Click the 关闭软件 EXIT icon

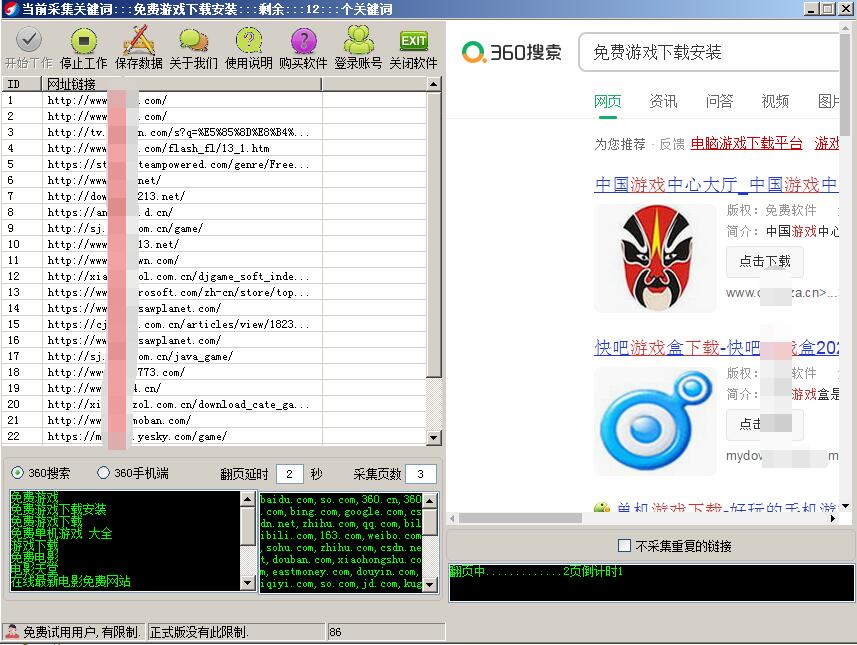point(413,41)
